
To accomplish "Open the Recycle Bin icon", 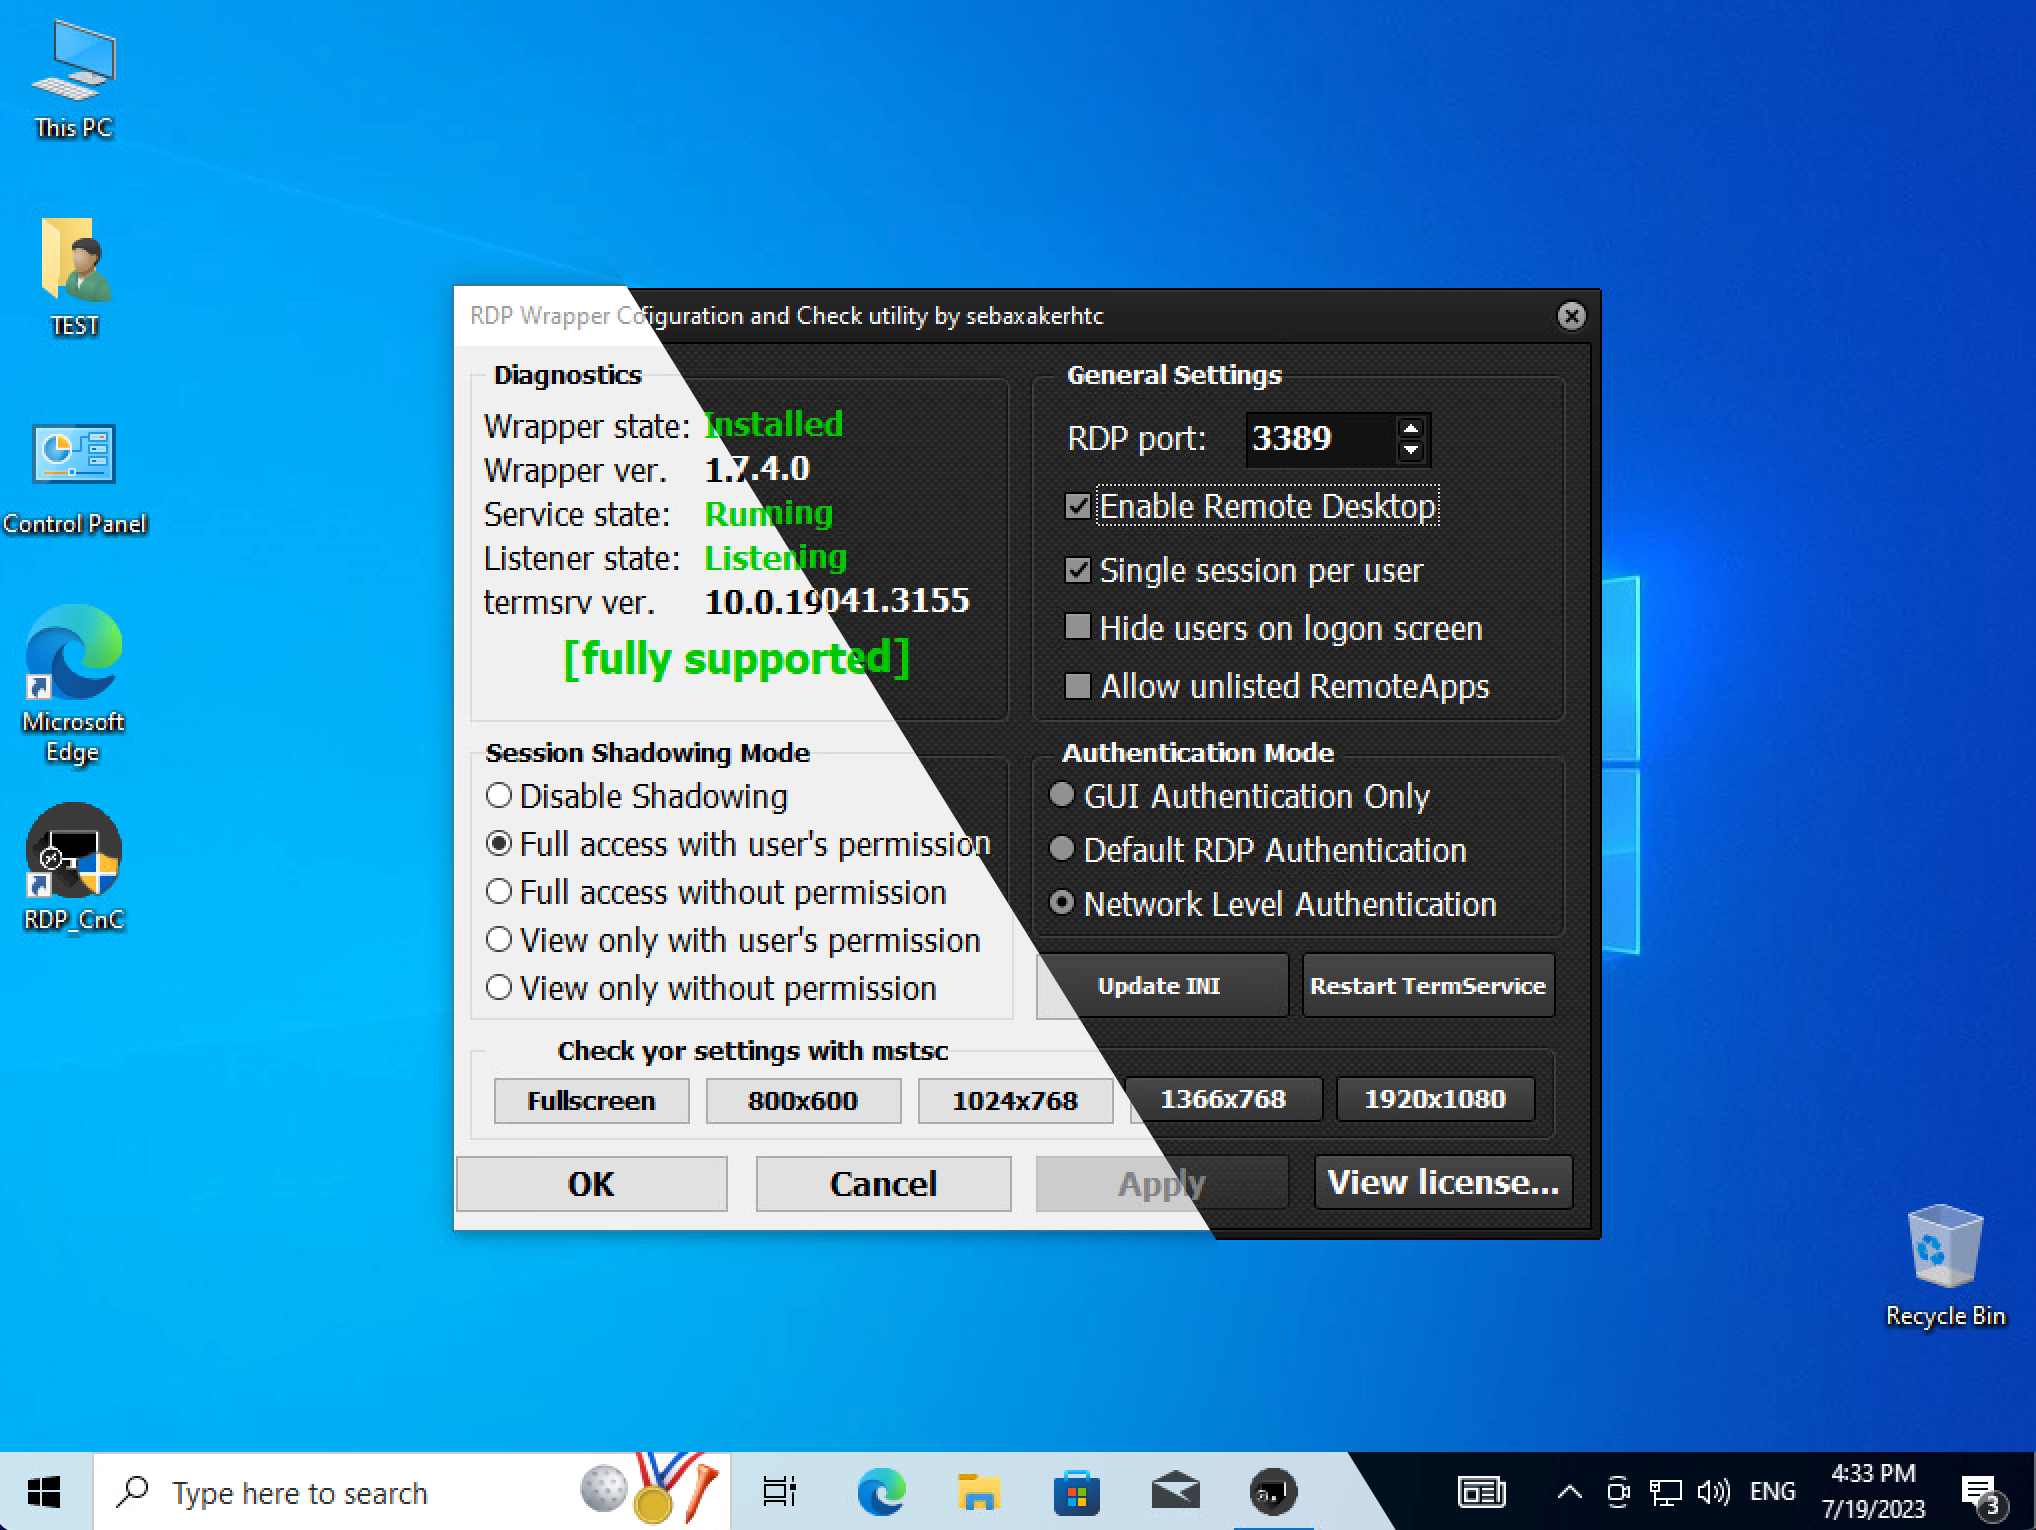I will point(1944,1248).
